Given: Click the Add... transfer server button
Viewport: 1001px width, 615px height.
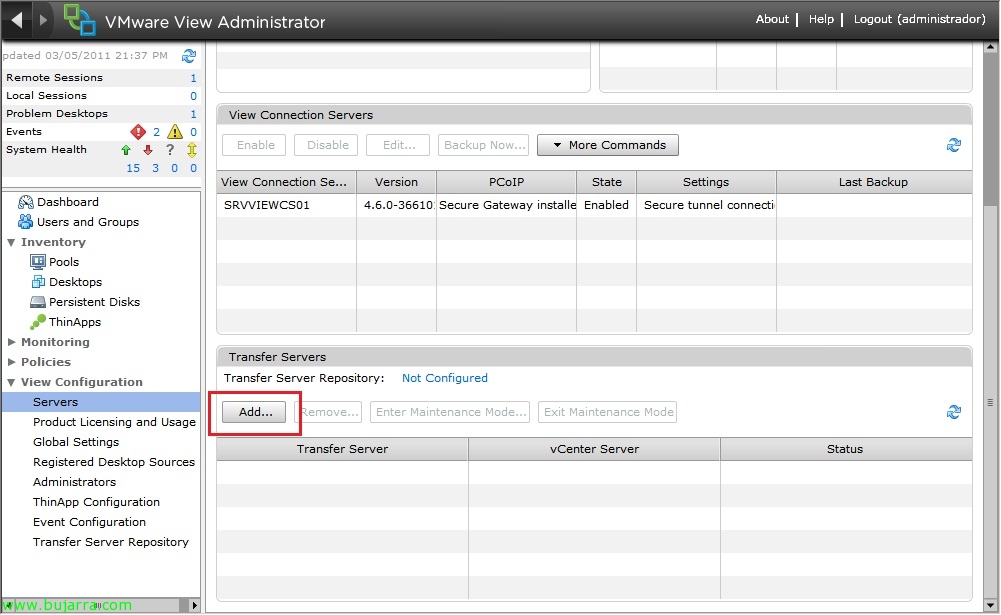Looking at the screenshot, I should click(x=254, y=413).
